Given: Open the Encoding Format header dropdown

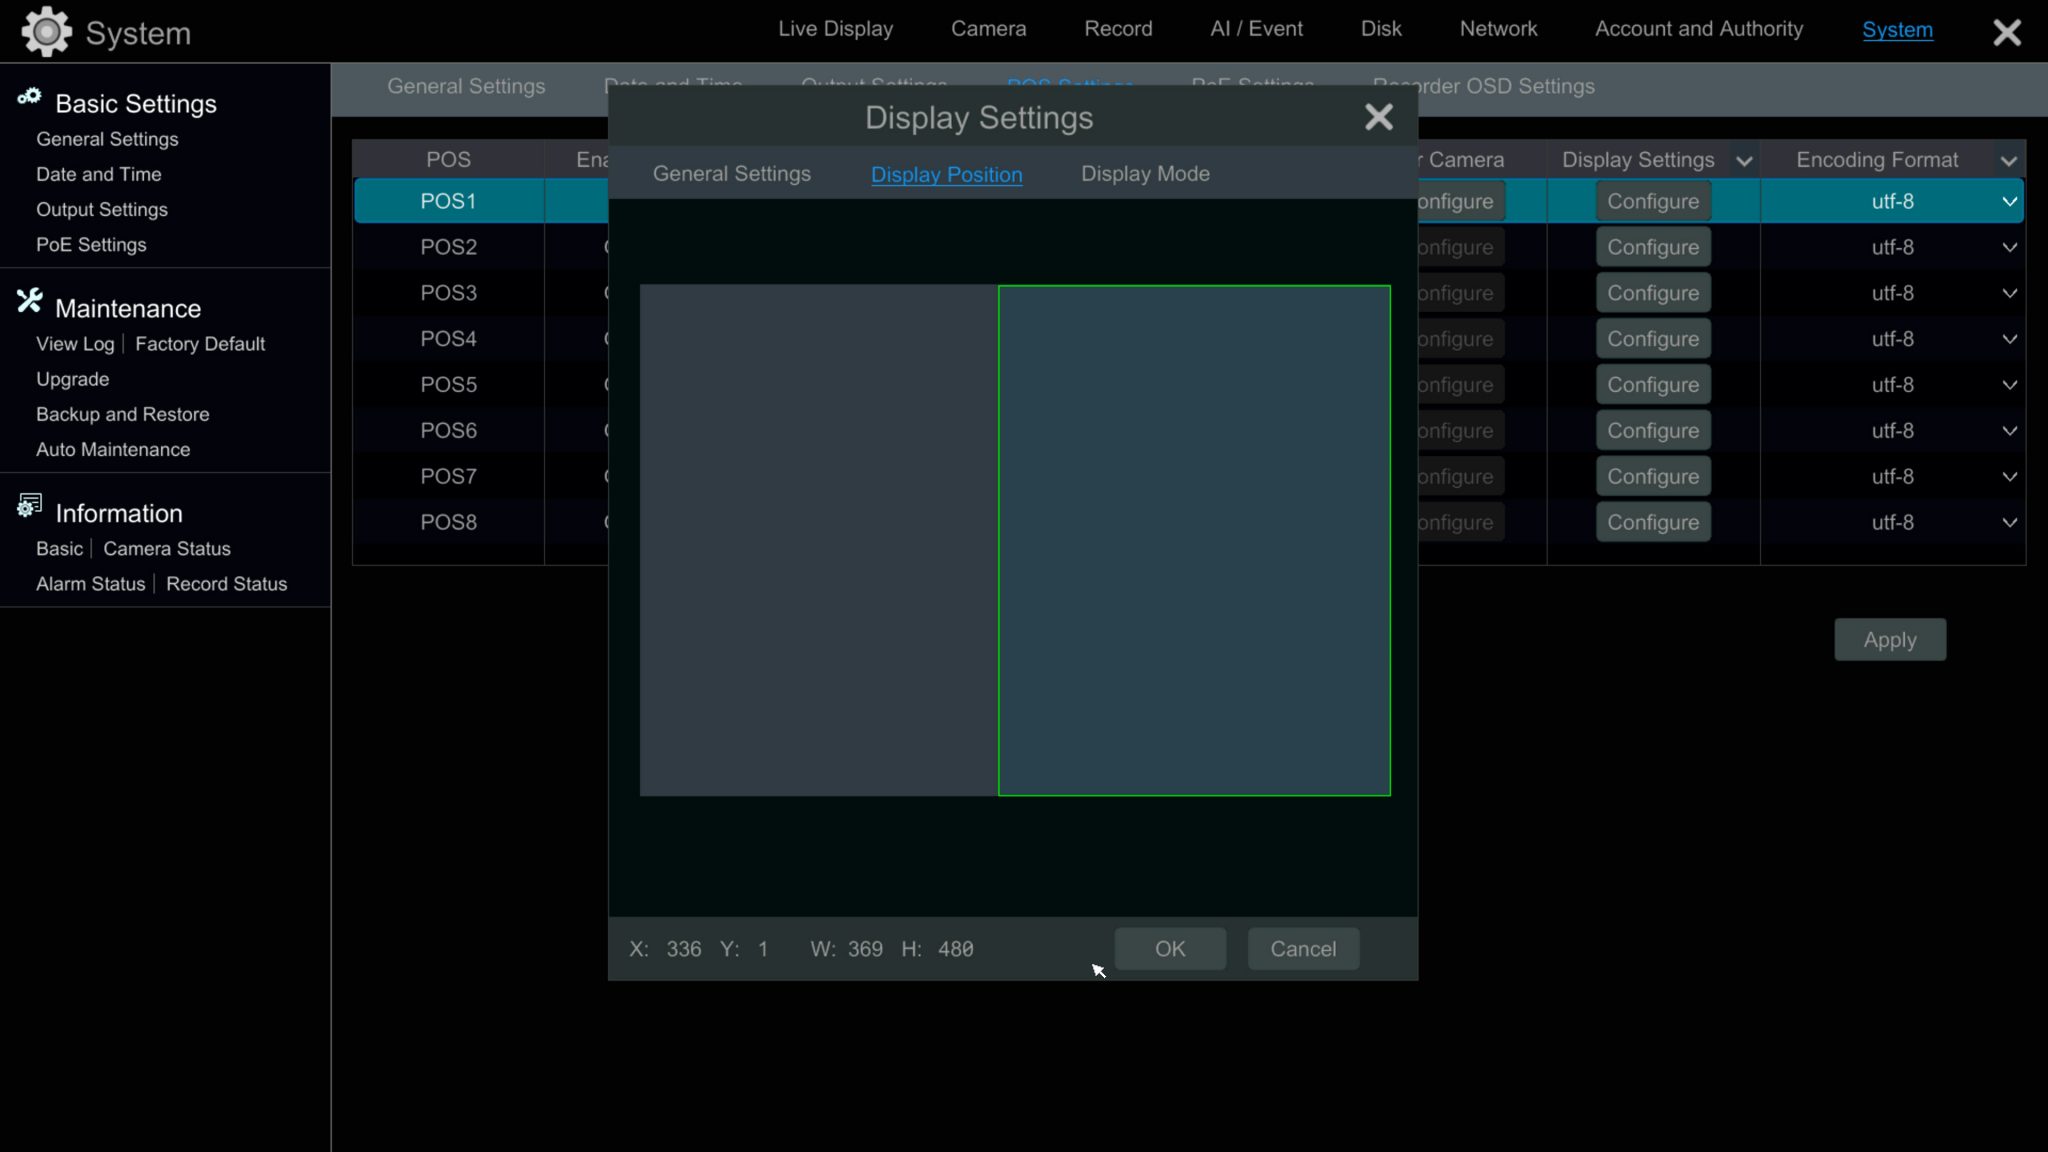Looking at the screenshot, I should (2009, 160).
